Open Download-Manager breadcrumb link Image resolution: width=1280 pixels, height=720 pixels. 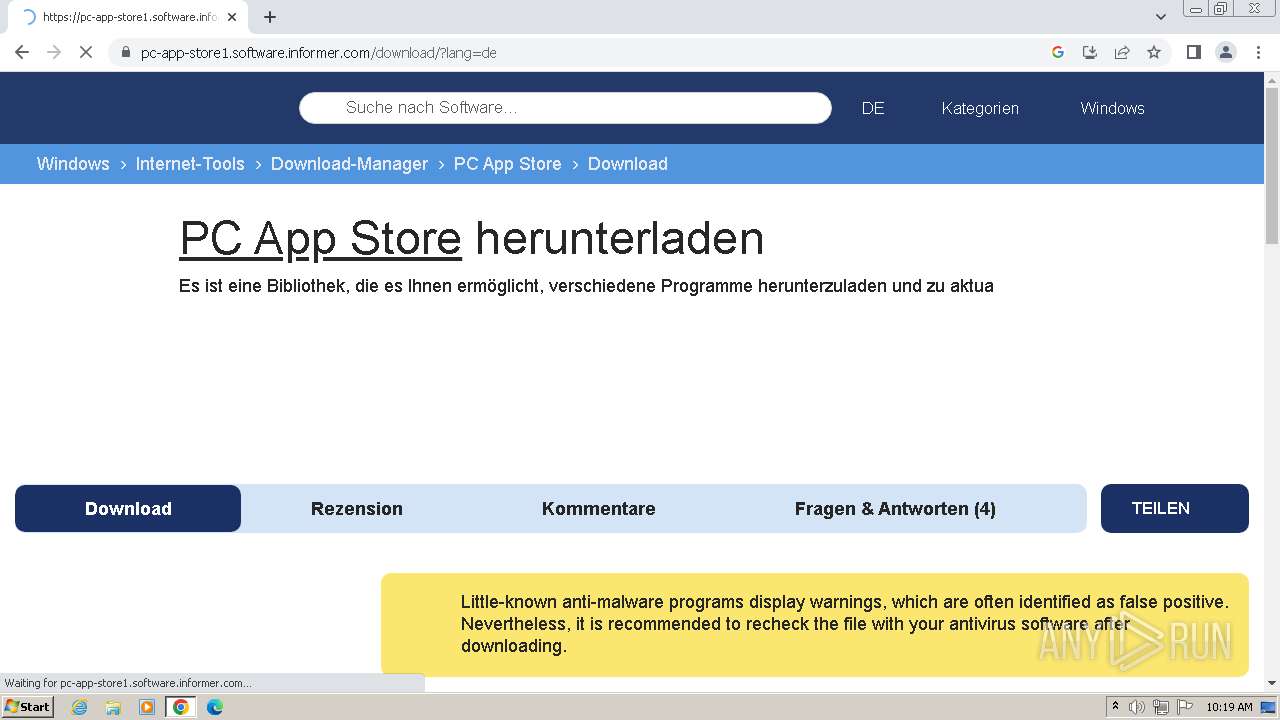[349, 164]
